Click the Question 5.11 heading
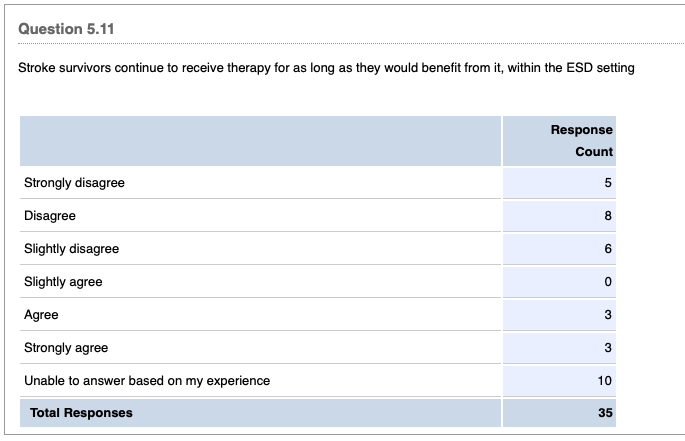 (66, 29)
